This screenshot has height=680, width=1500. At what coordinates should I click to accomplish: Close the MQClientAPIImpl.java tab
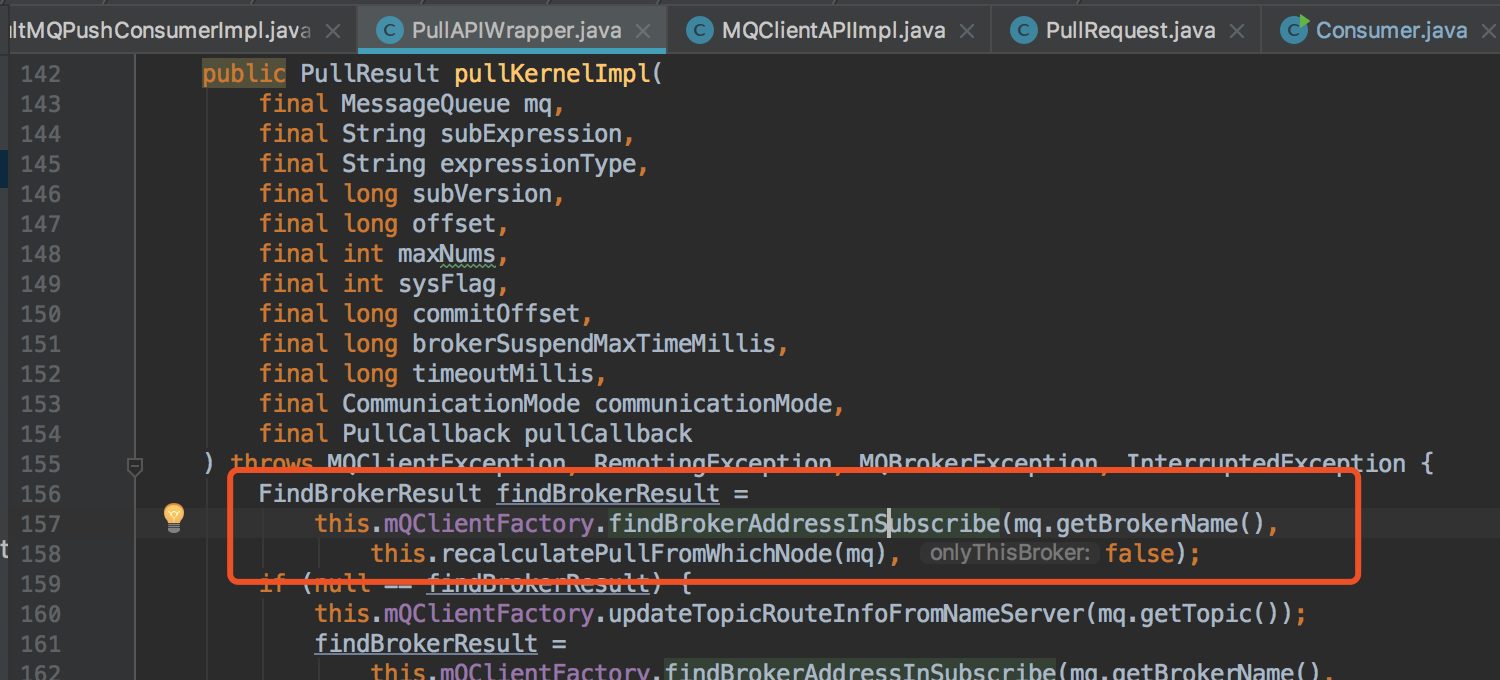coord(967,31)
